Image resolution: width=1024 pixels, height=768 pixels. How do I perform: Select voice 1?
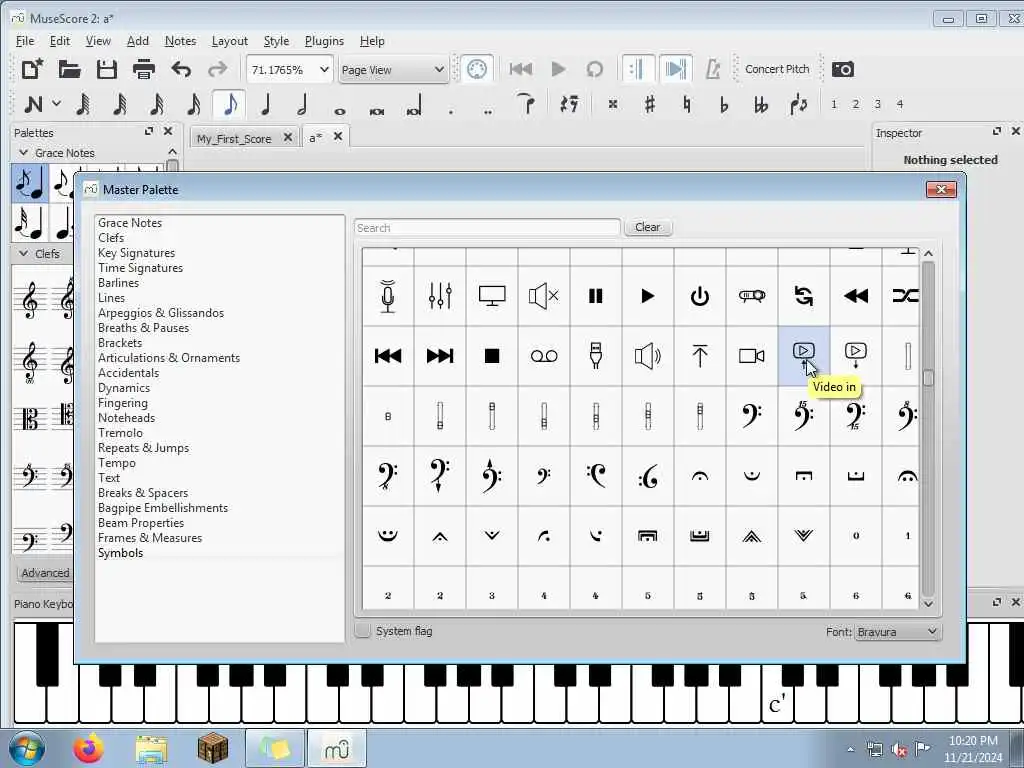[x=834, y=104]
